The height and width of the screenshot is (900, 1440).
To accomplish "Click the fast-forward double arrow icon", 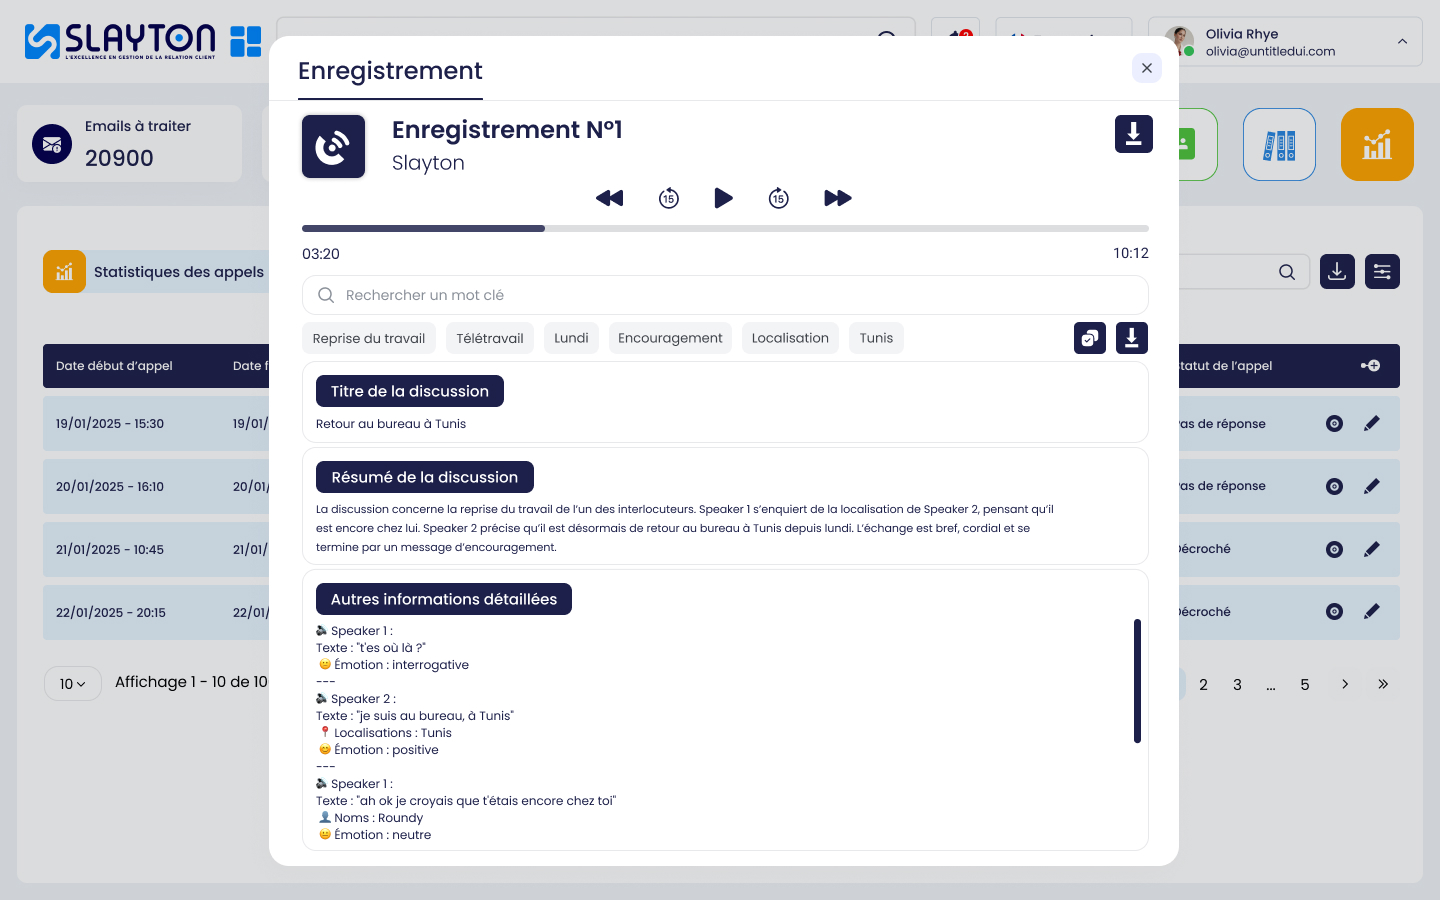I will [x=837, y=198].
